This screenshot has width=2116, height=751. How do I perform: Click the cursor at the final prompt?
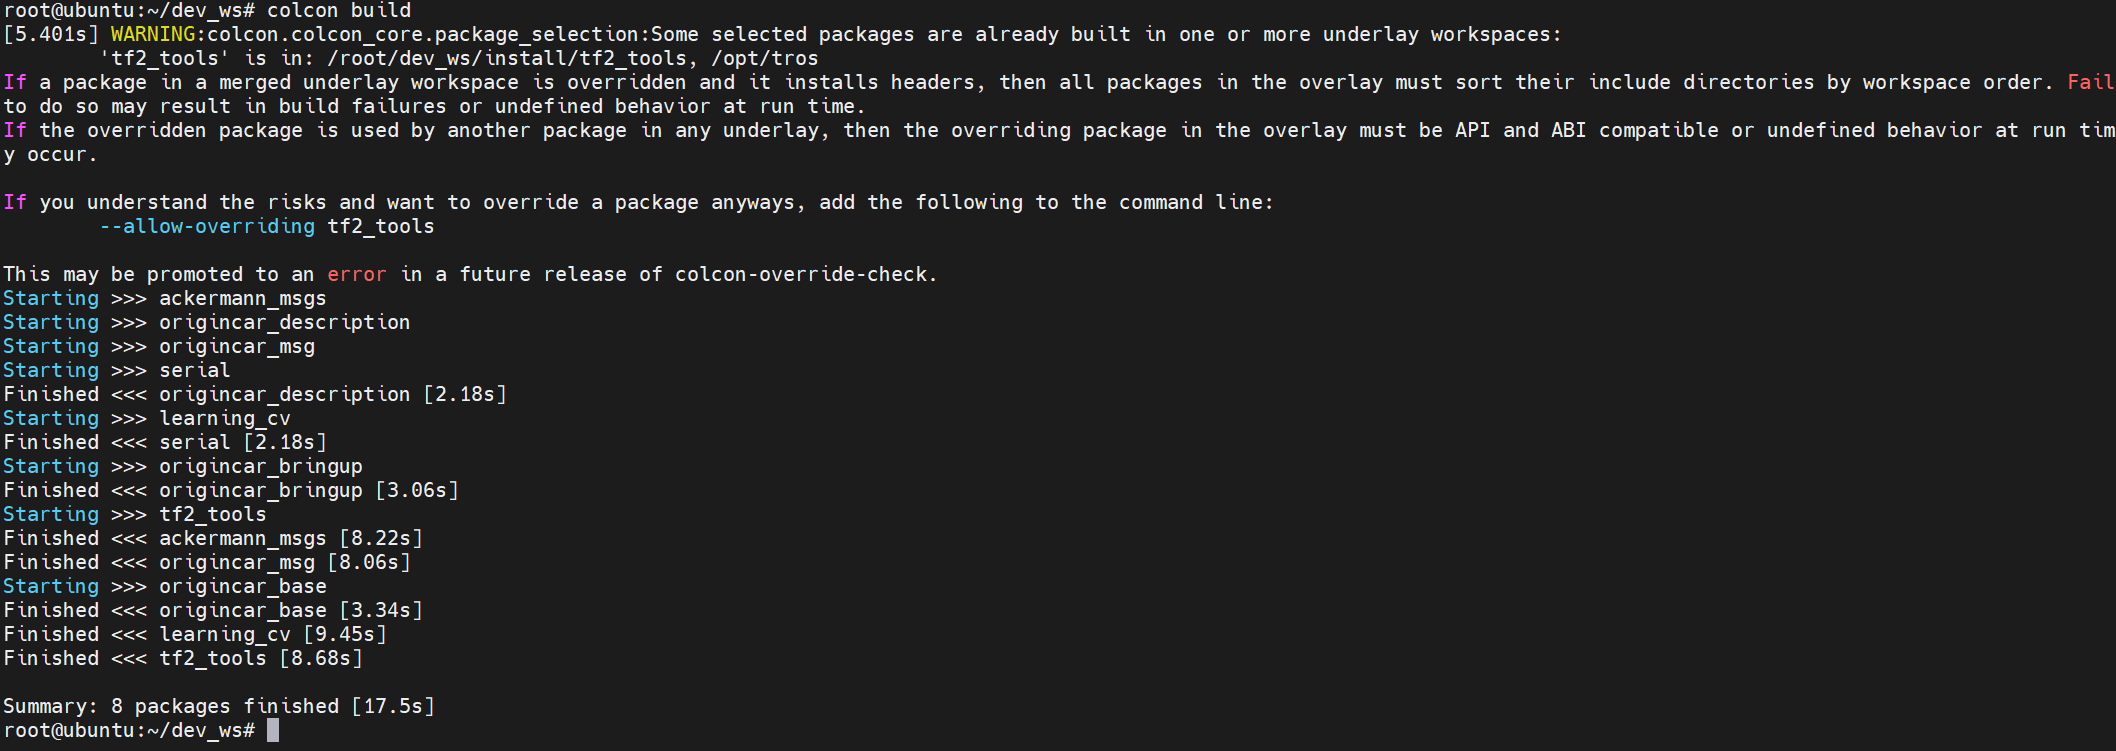[x=273, y=731]
